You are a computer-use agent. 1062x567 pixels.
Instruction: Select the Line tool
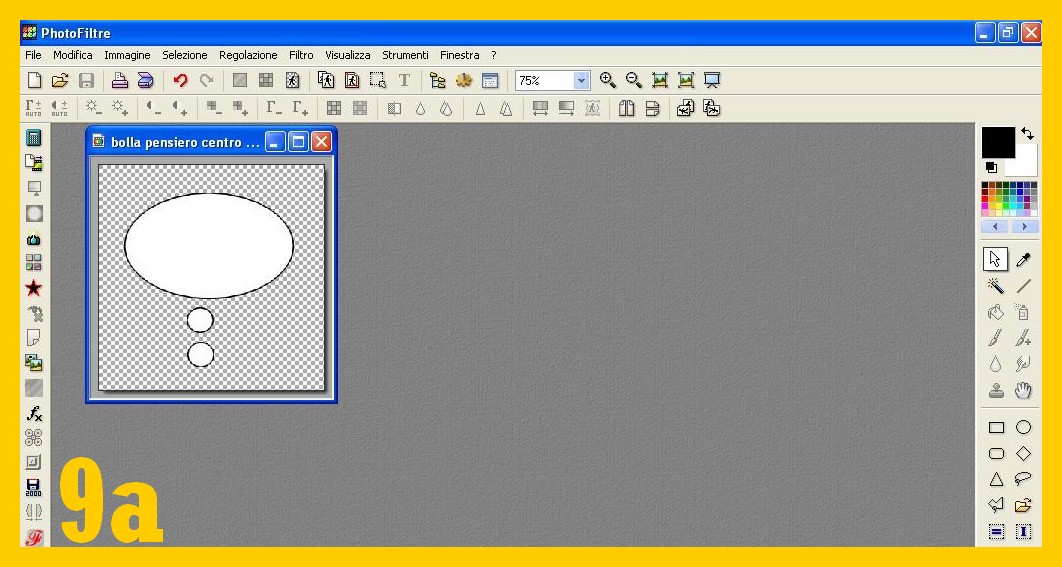[1023, 286]
